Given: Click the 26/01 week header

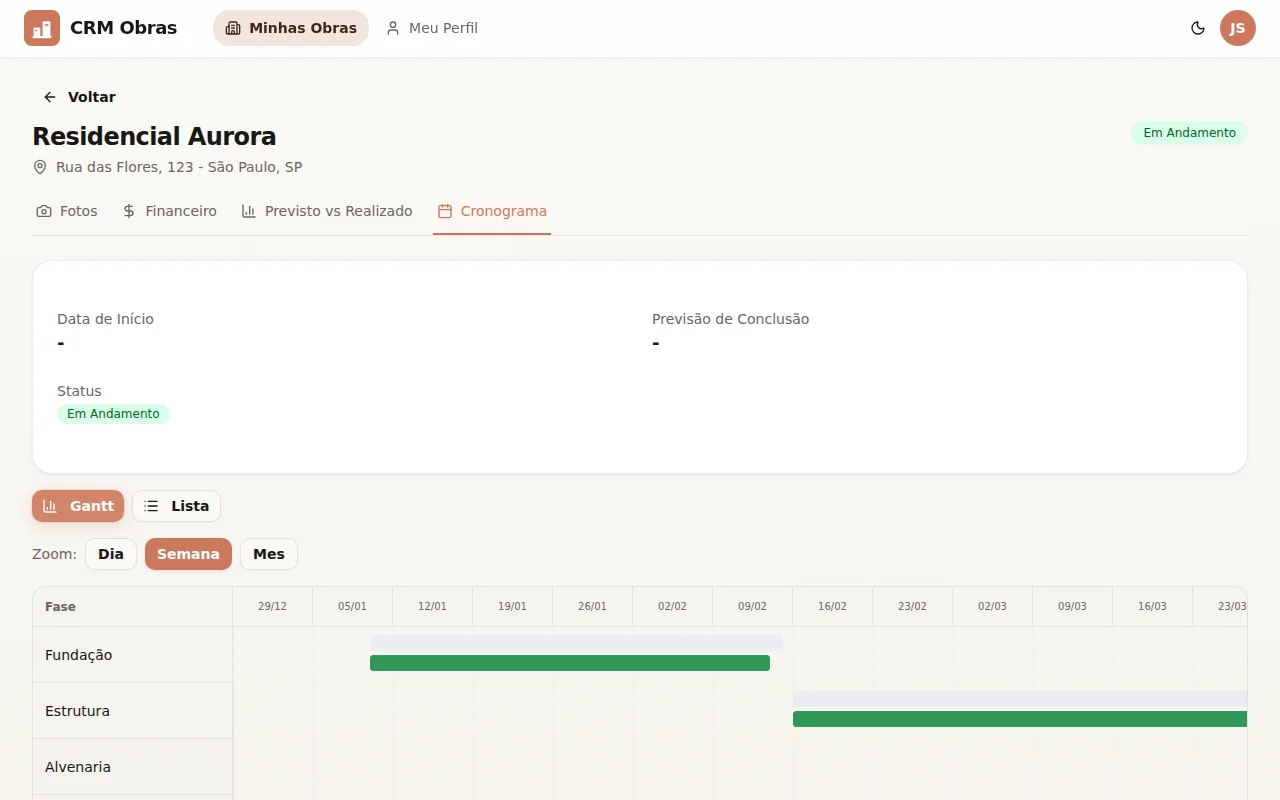Looking at the screenshot, I should click(x=592, y=607).
